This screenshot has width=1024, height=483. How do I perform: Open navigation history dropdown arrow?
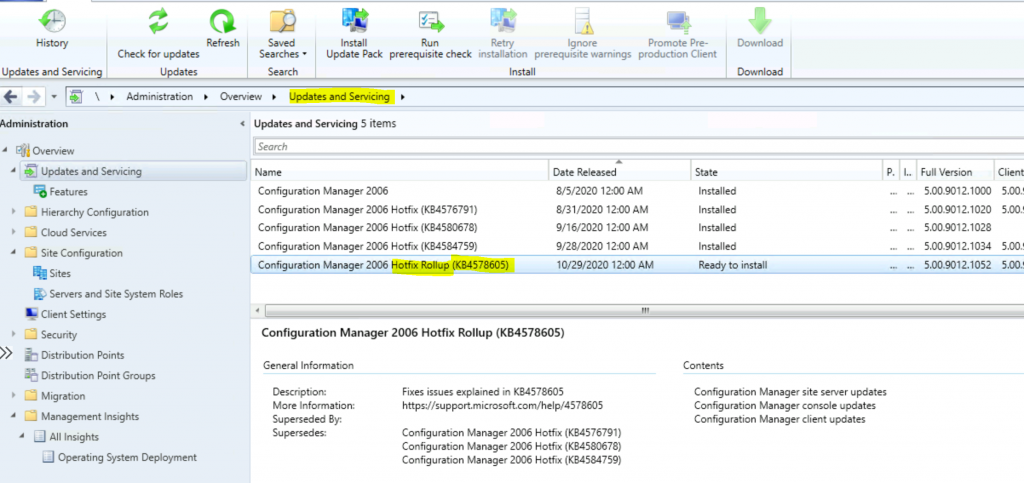(x=54, y=97)
